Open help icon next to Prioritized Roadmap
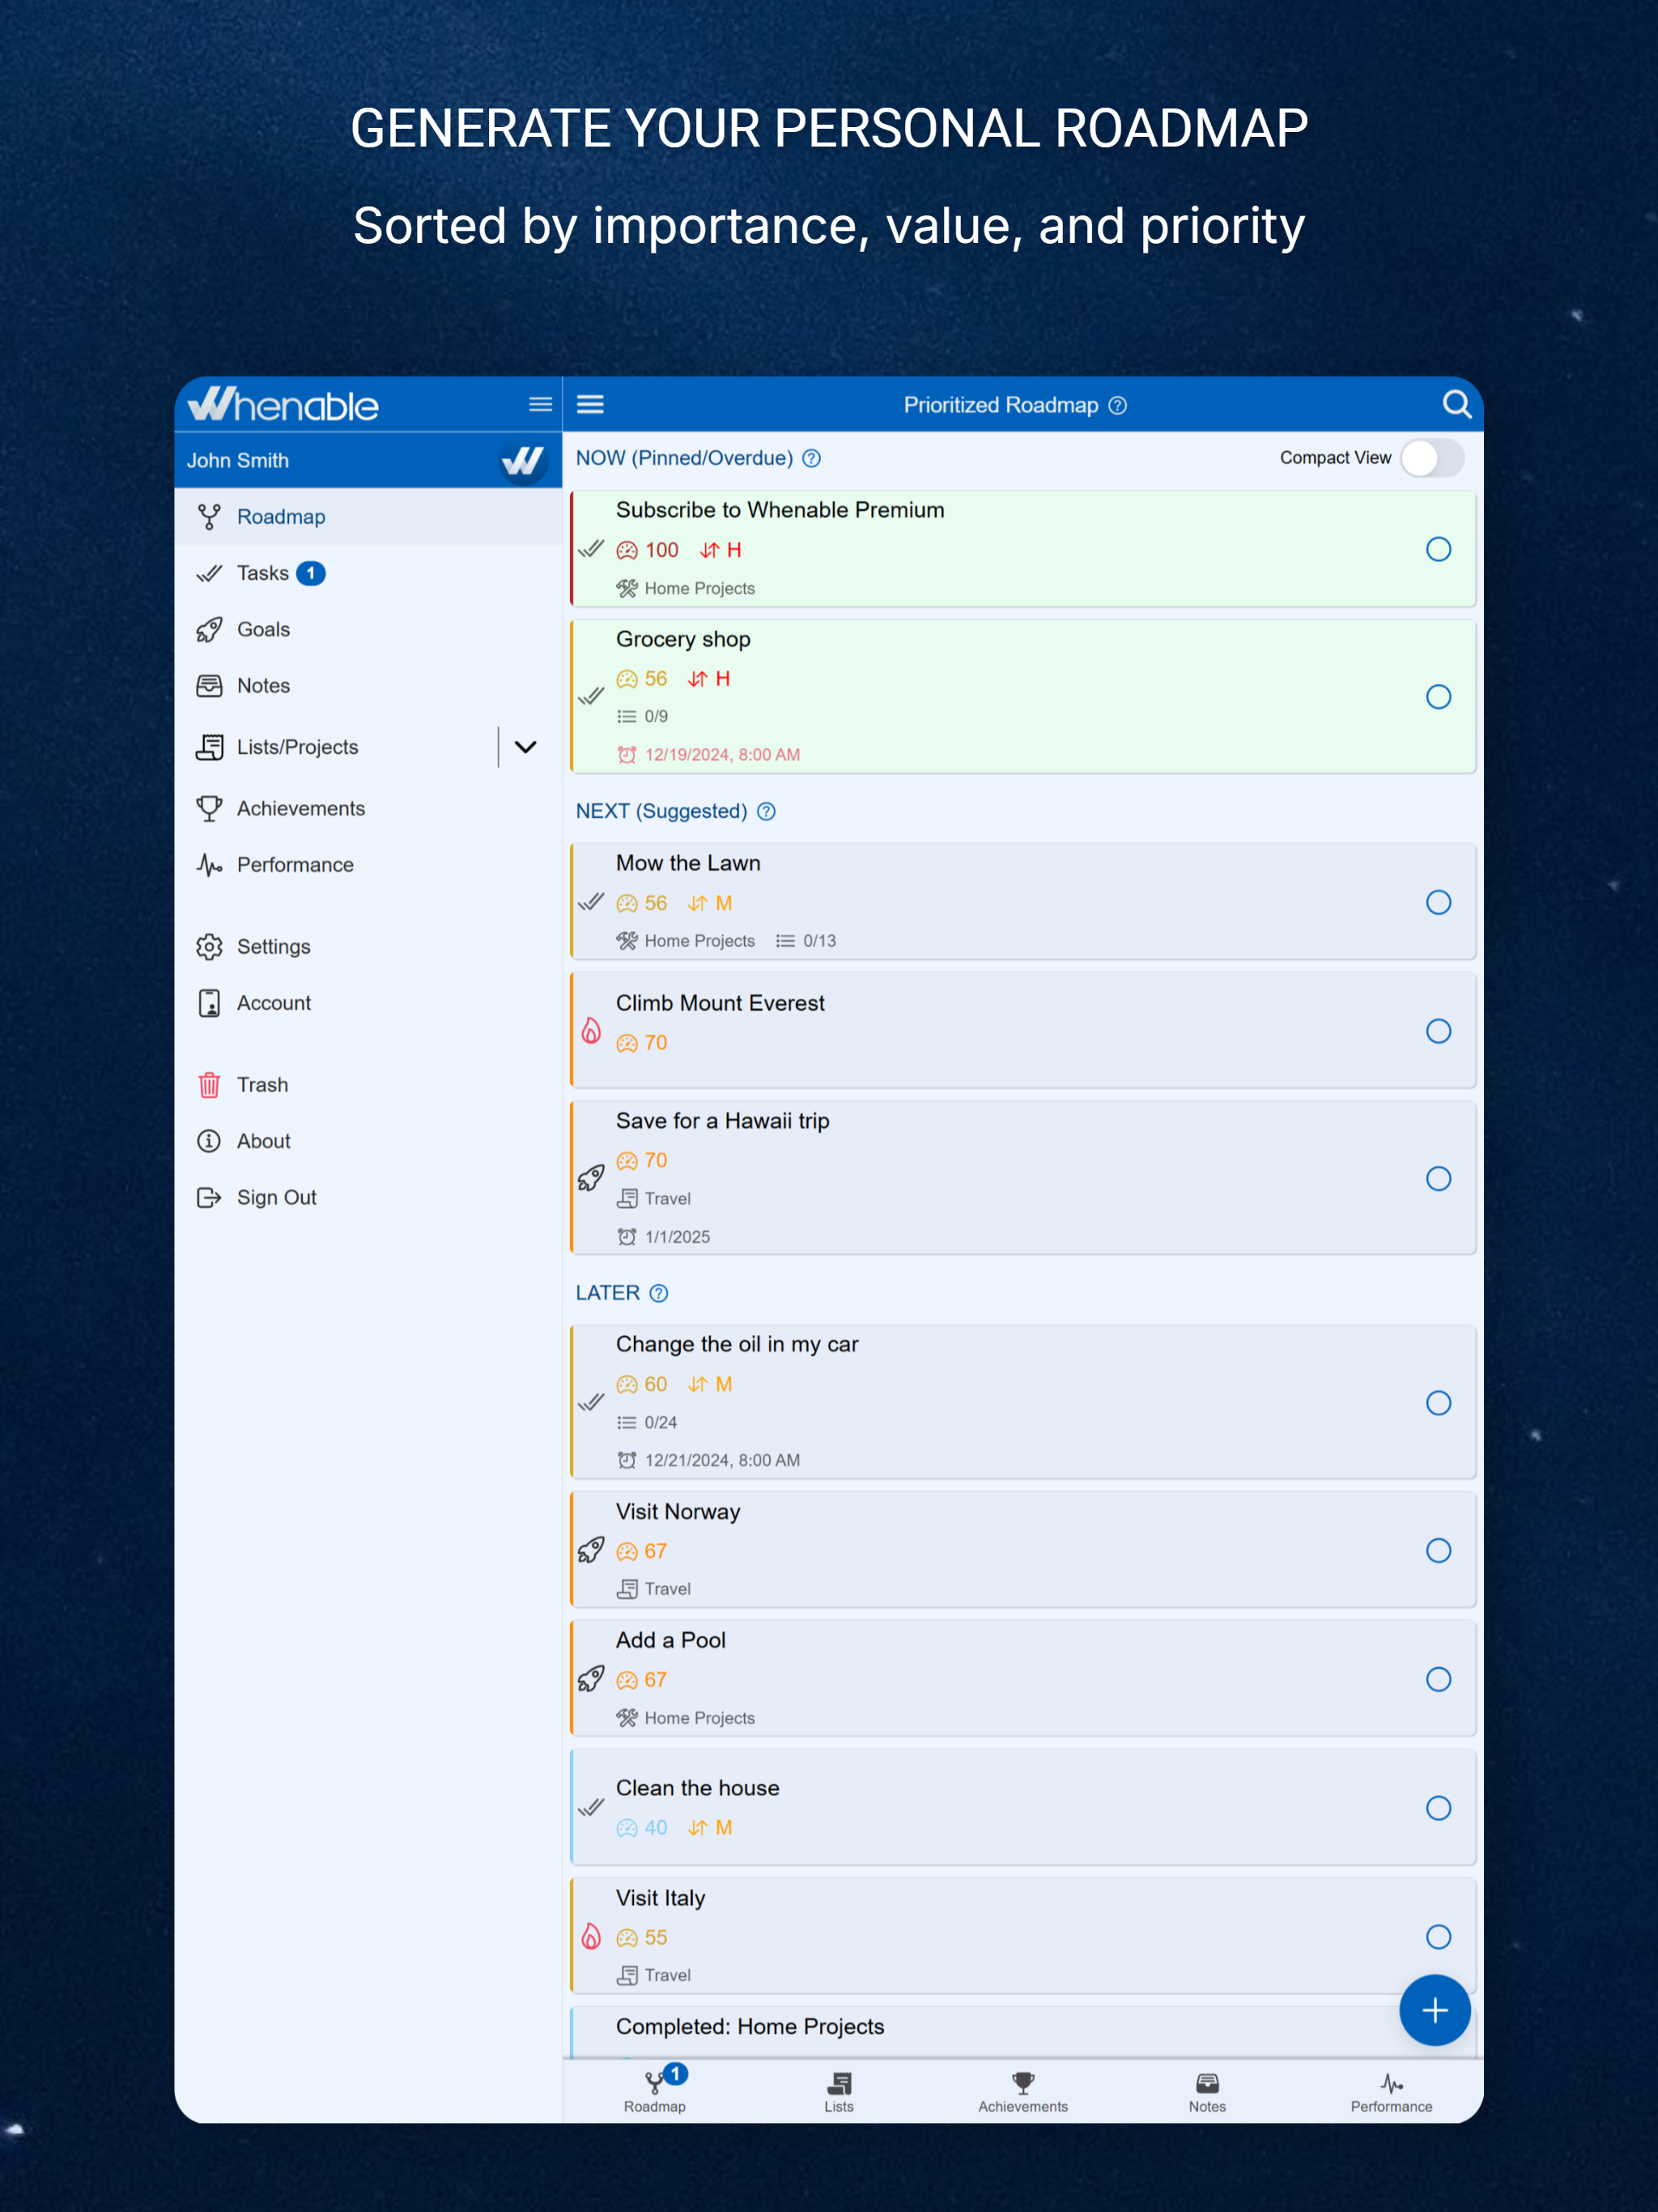The image size is (1658, 2212). [x=1118, y=405]
